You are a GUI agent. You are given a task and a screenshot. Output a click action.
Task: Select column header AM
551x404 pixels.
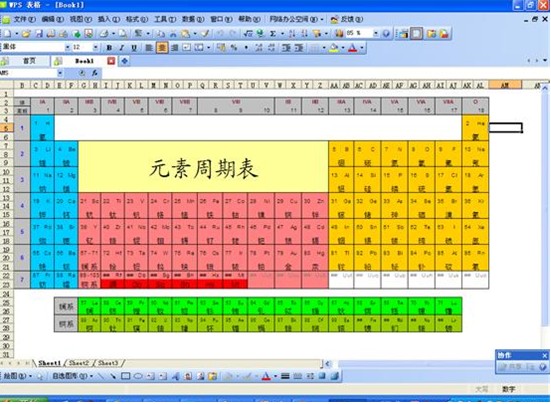pyautogui.click(x=505, y=85)
